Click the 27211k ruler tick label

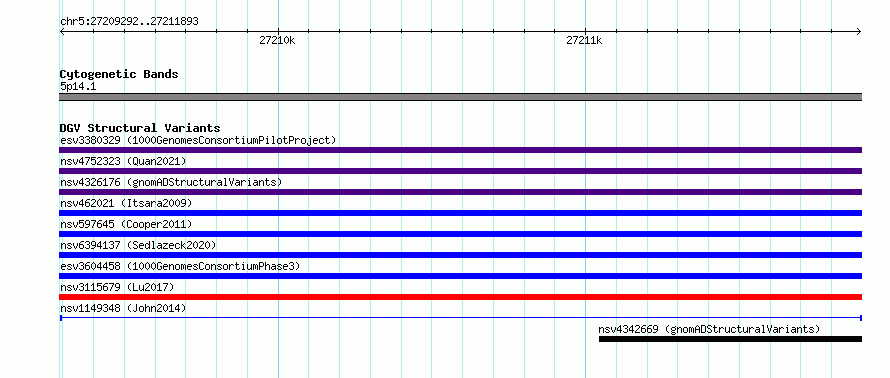point(584,40)
